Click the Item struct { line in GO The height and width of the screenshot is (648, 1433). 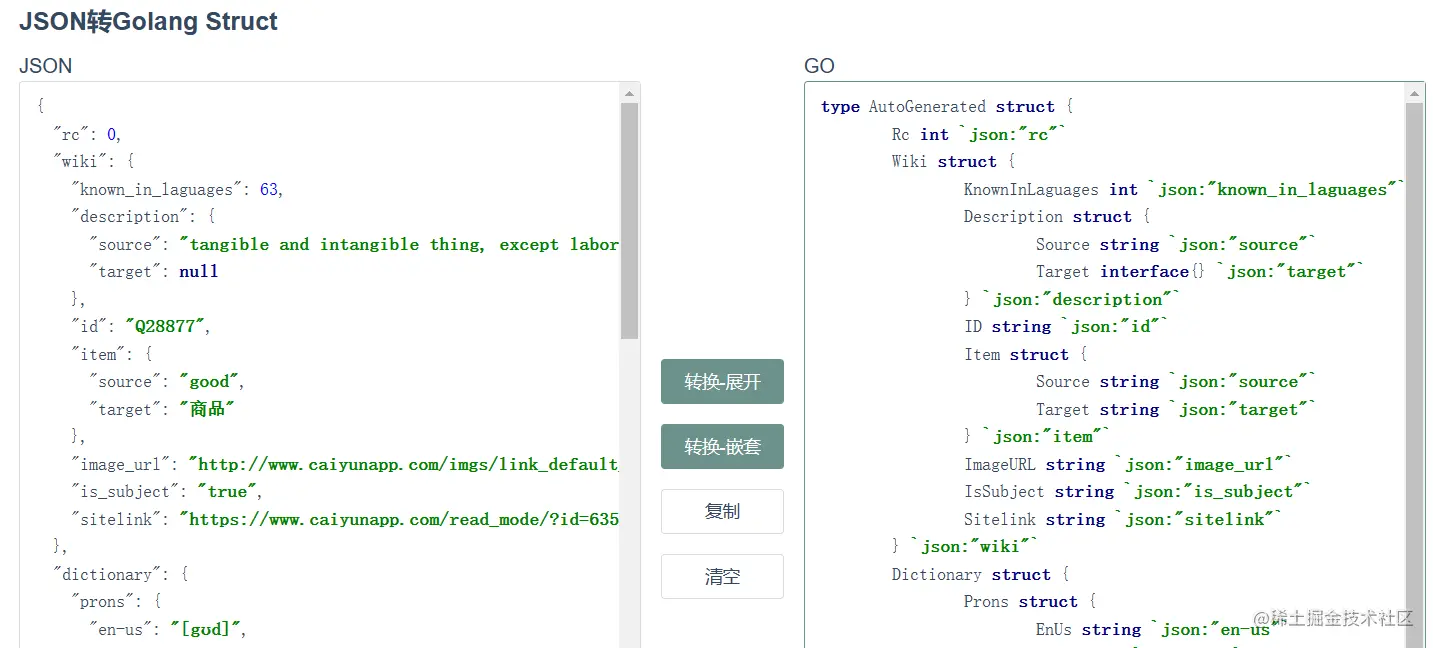pos(1026,354)
